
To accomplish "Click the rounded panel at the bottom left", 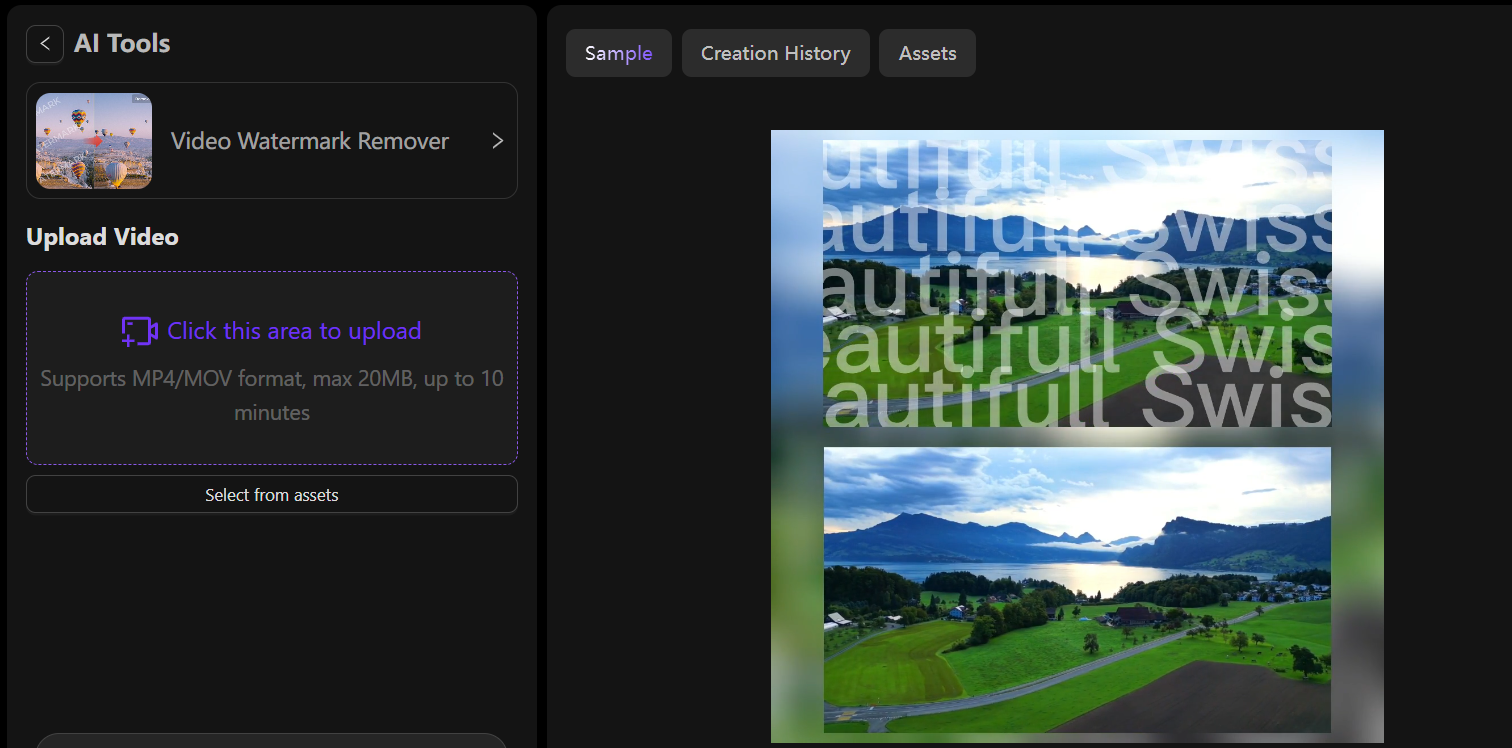I will click(271, 743).
